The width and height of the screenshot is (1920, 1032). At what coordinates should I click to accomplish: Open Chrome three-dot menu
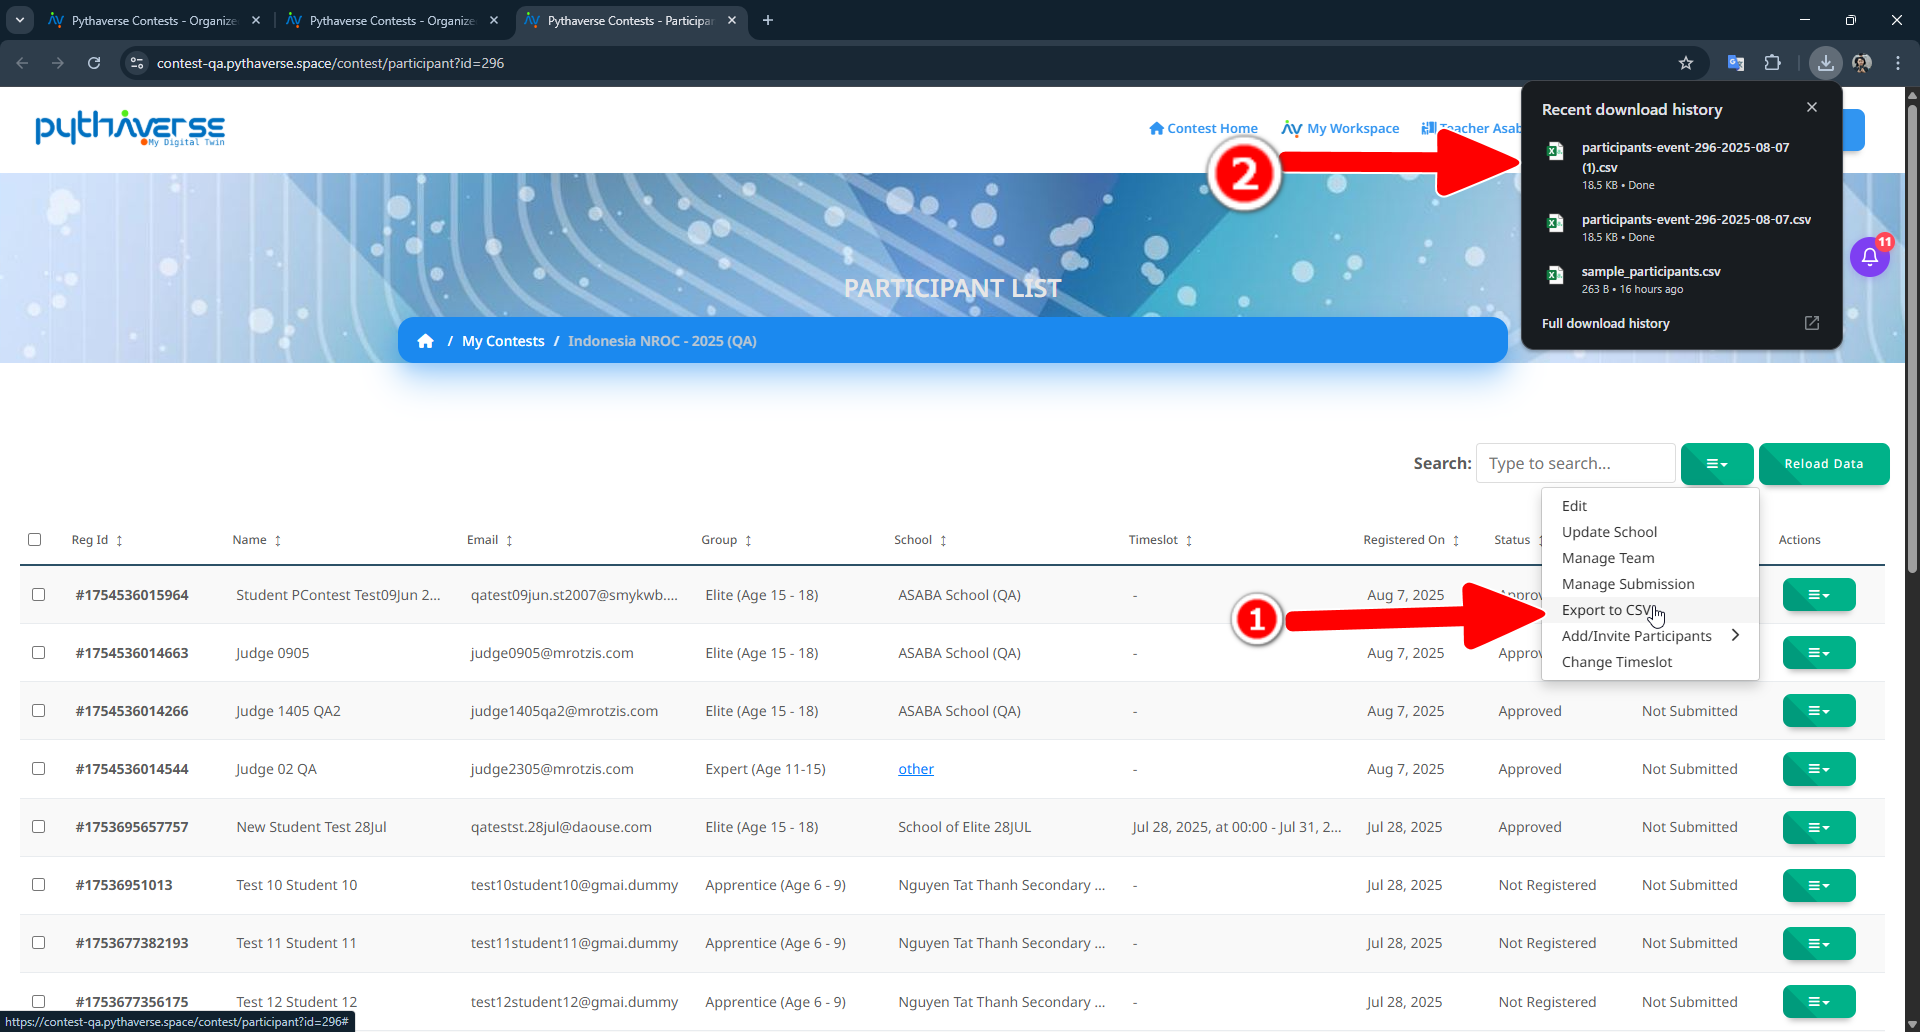[x=1898, y=63]
